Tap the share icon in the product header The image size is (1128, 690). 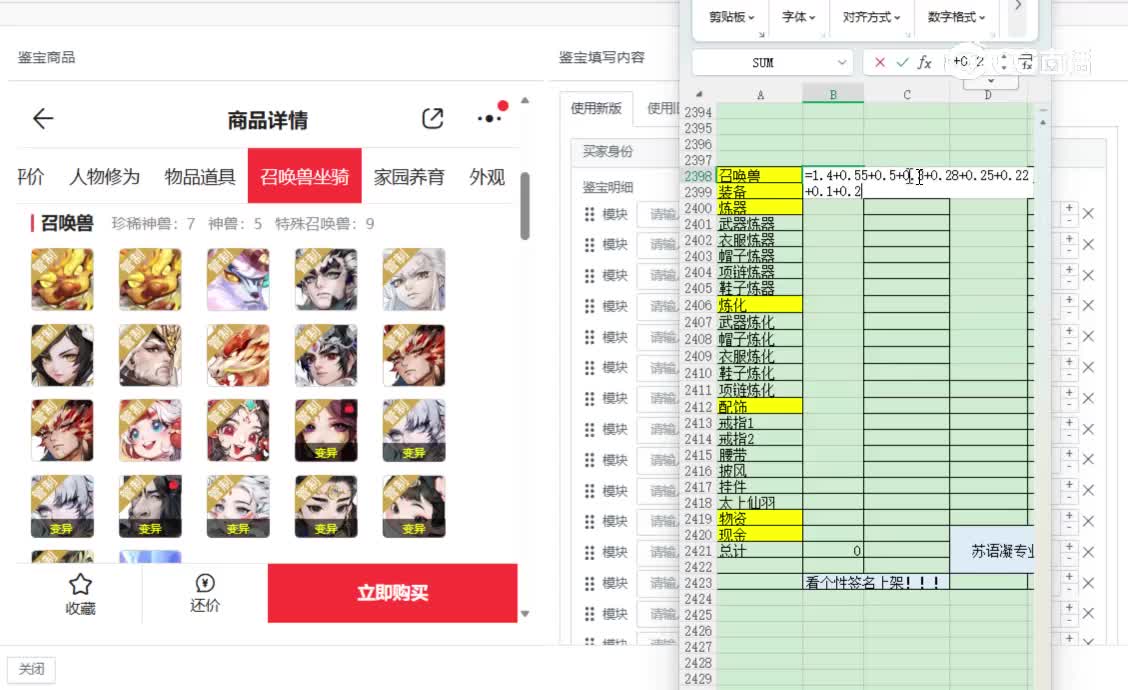432,119
